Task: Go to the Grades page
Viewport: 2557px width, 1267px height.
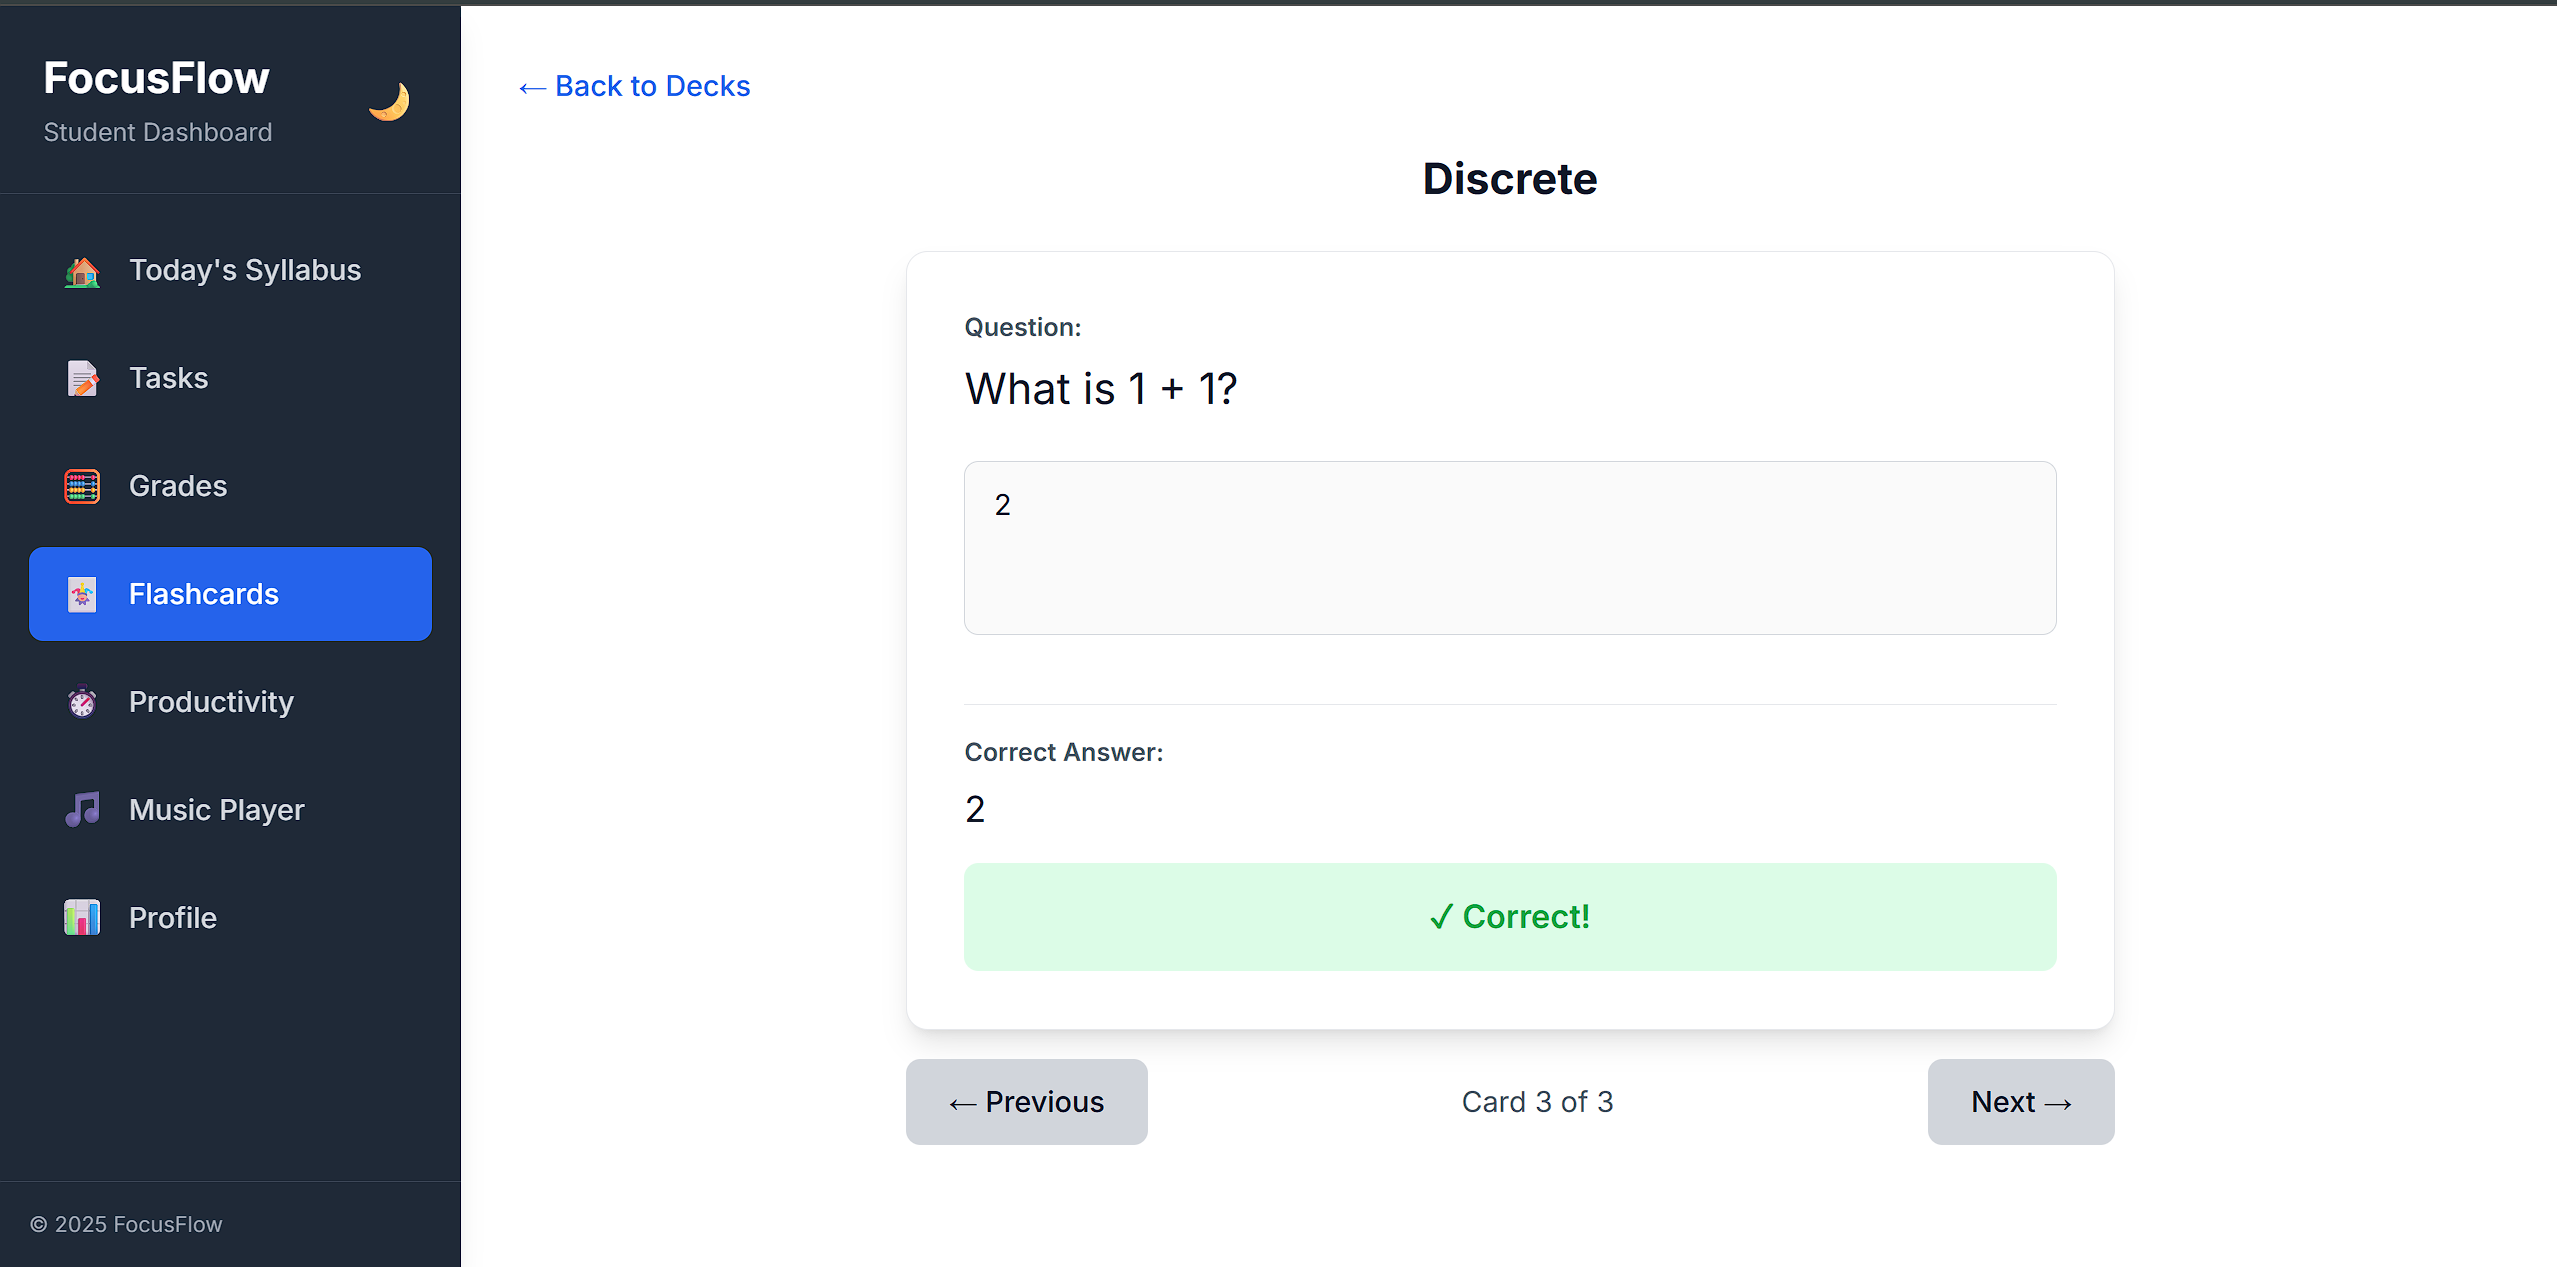Action: pos(178,487)
